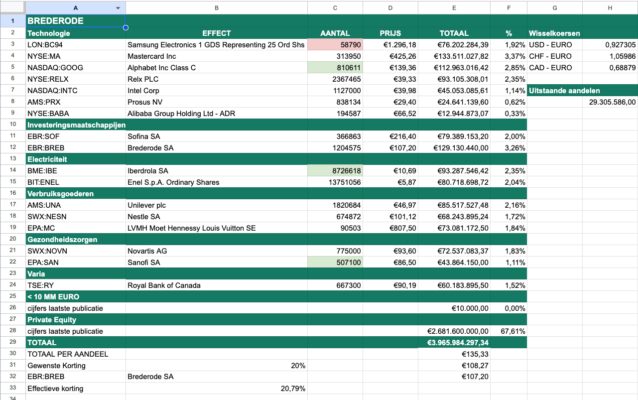
Task: Click the BREDERODE title cell
Action: (75, 21)
